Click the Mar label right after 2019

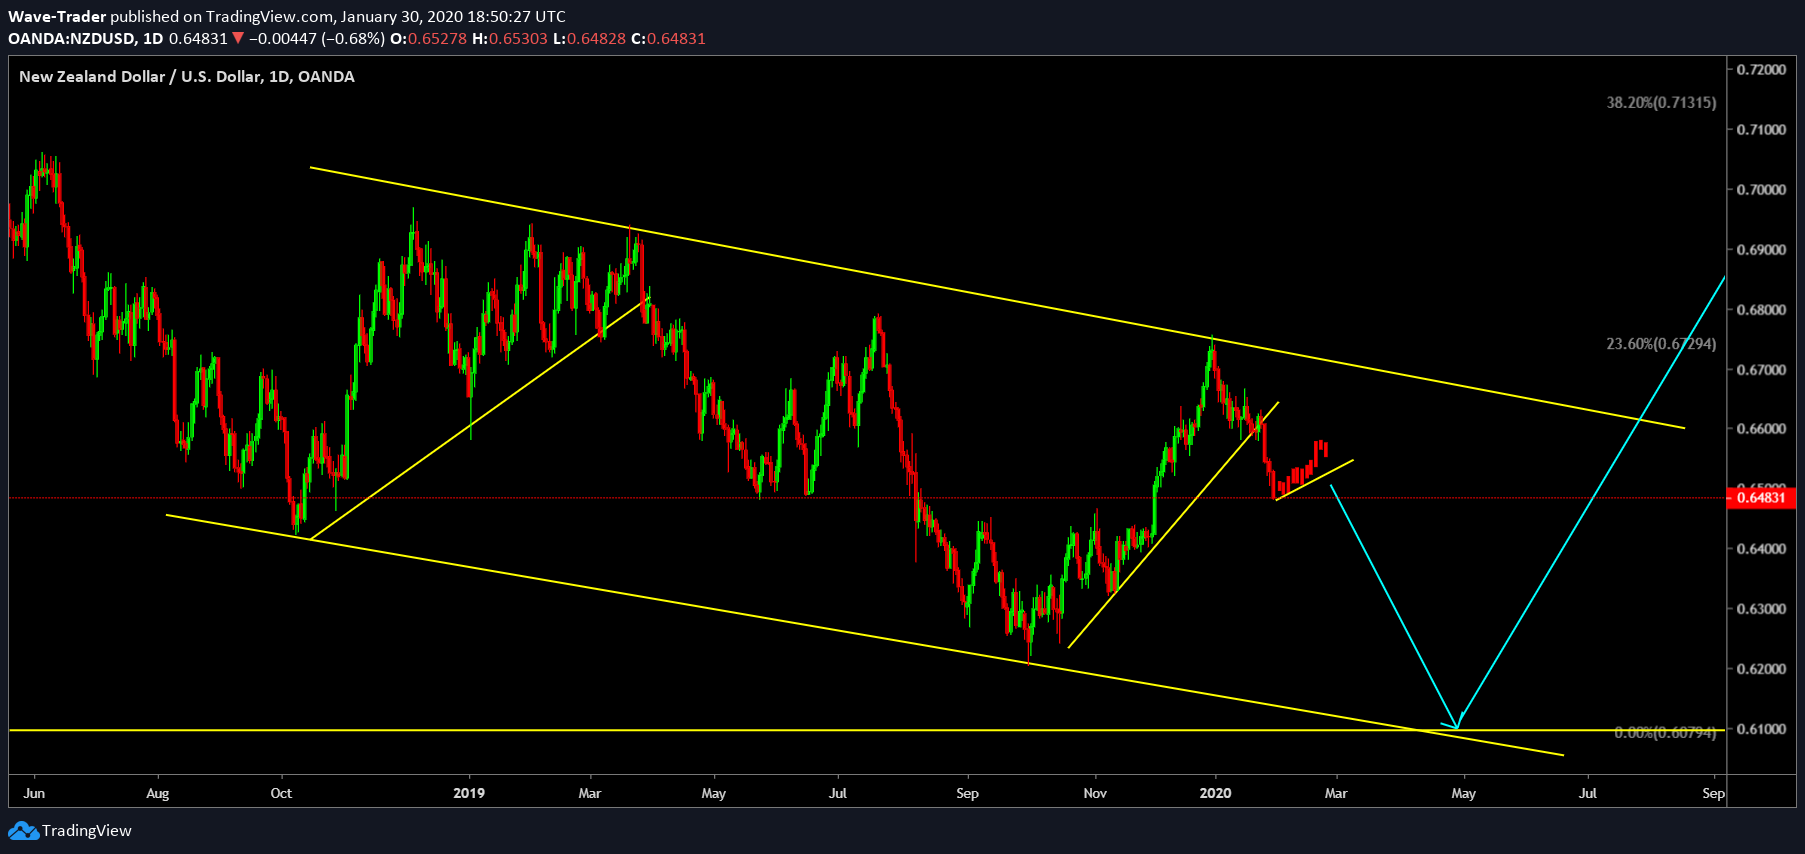point(590,793)
